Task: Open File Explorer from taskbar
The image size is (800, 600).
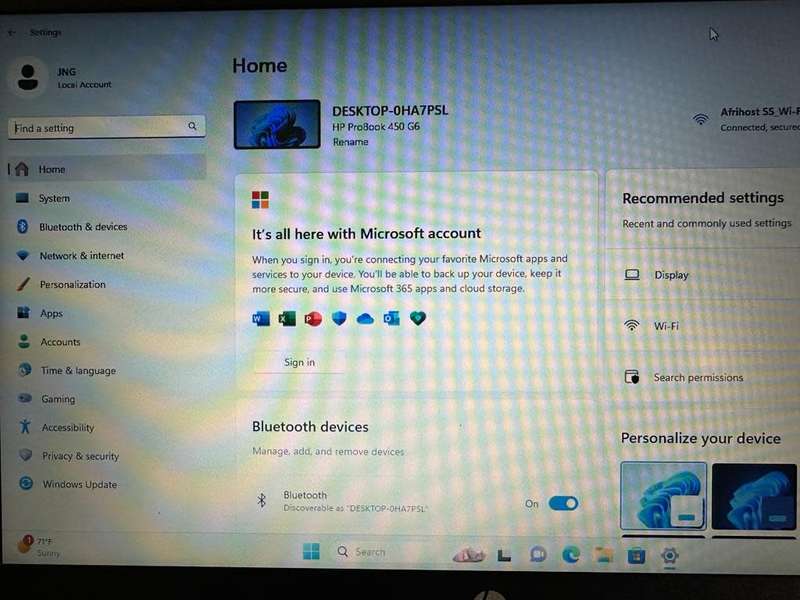Action: pos(604,555)
